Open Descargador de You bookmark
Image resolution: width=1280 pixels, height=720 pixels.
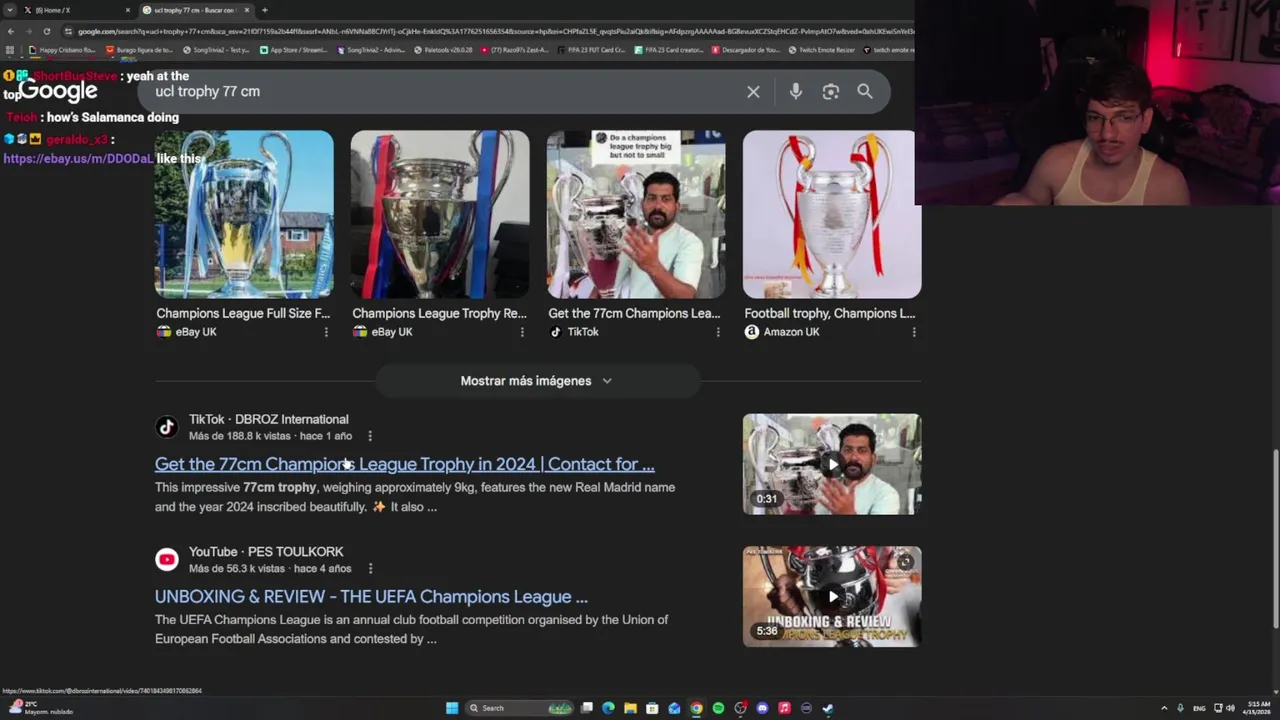[x=745, y=50]
